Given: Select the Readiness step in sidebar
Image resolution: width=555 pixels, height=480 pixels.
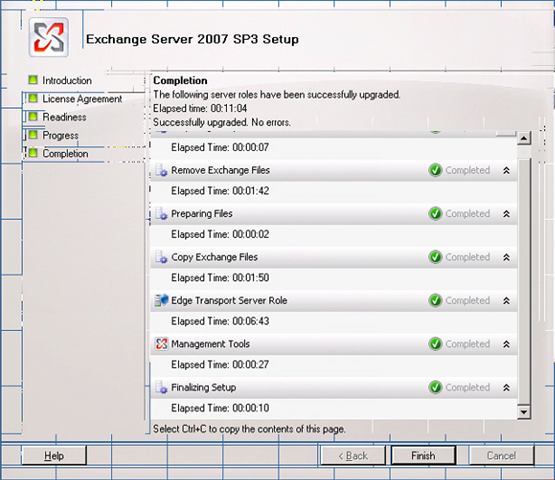Looking at the screenshot, I should coord(57,117).
